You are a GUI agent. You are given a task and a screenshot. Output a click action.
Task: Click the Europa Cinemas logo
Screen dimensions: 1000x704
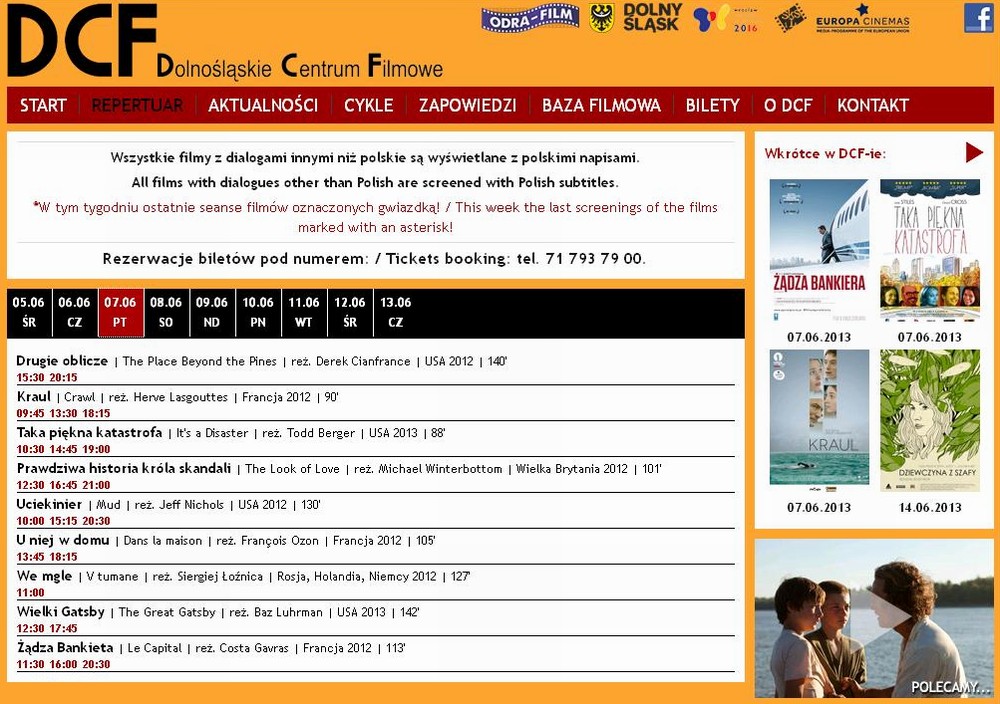[x=862, y=18]
